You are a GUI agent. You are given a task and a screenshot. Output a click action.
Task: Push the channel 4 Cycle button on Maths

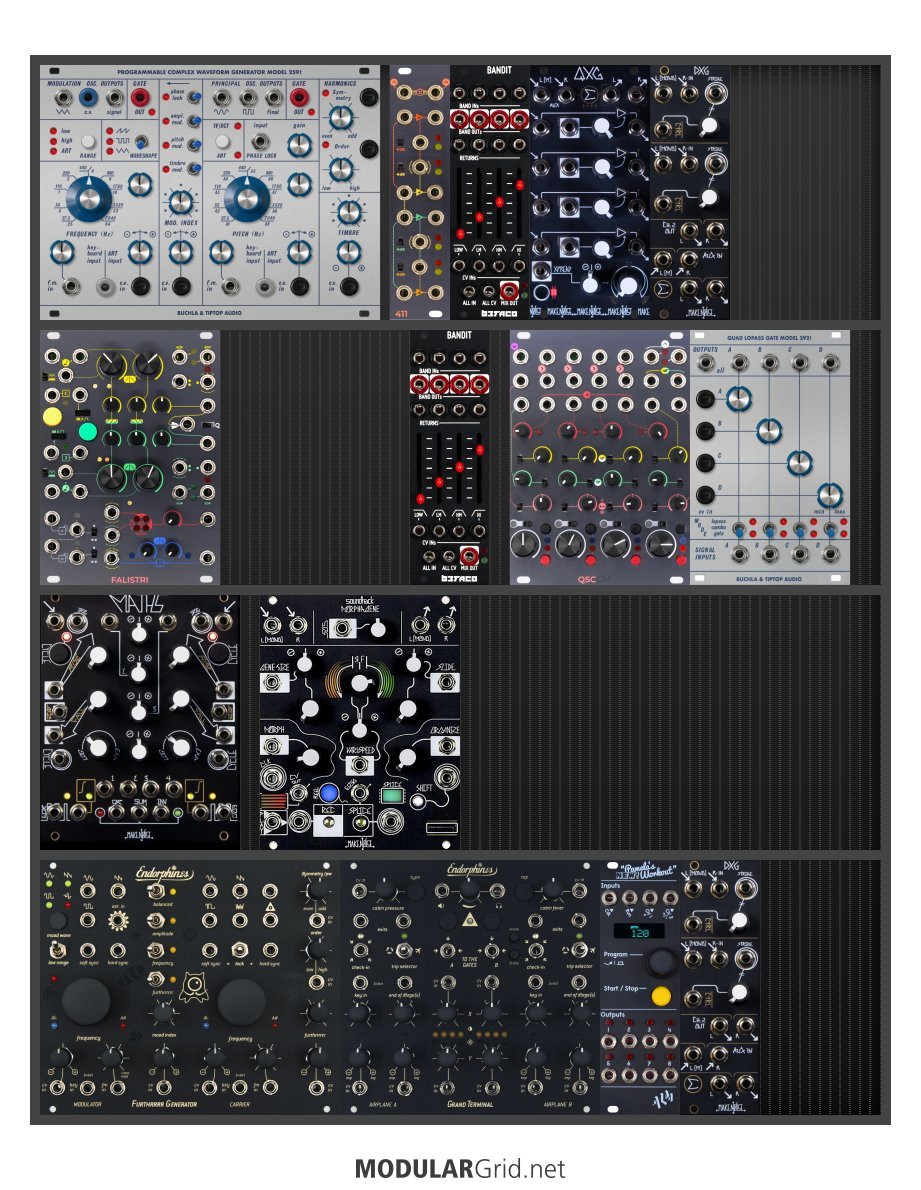(x=221, y=653)
